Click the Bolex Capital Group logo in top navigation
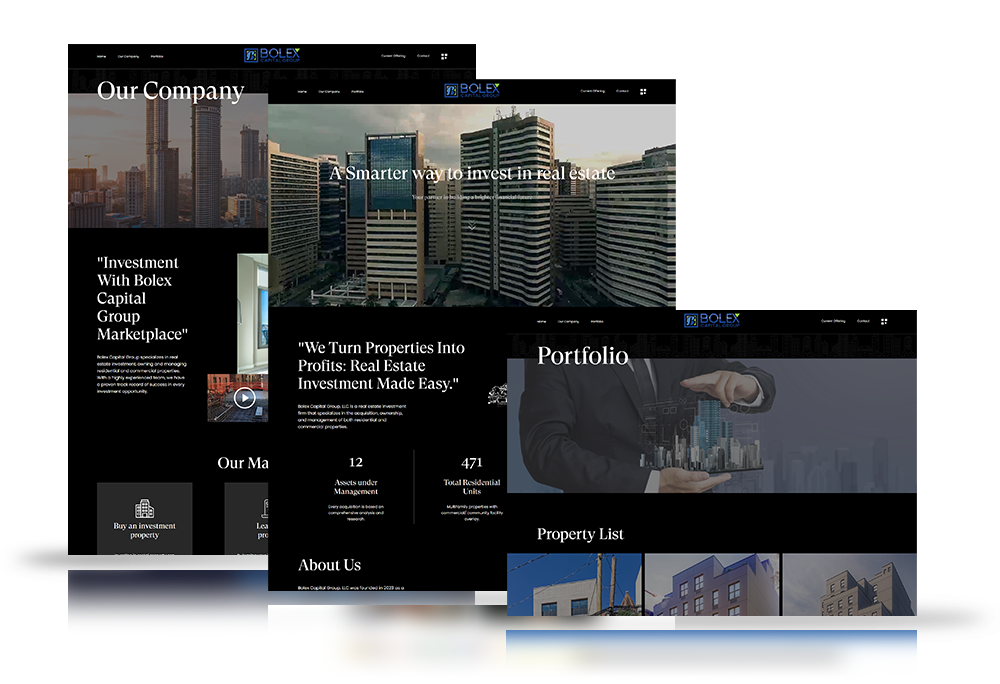 point(472,90)
